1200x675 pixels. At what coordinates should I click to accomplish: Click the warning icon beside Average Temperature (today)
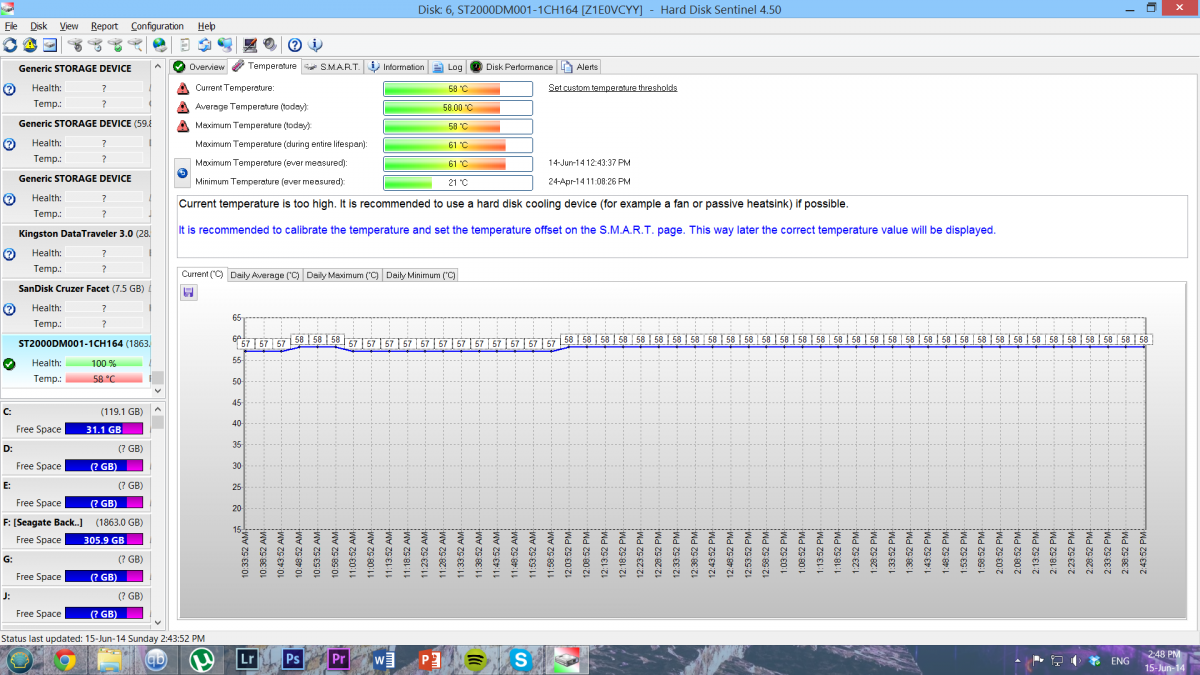pyautogui.click(x=183, y=107)
